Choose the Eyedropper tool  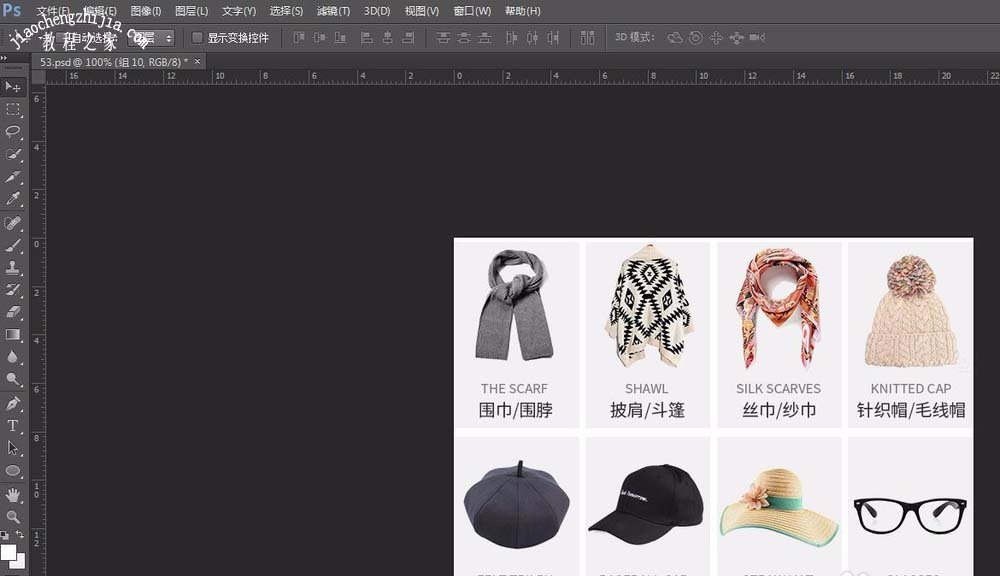tap(13, 199)
